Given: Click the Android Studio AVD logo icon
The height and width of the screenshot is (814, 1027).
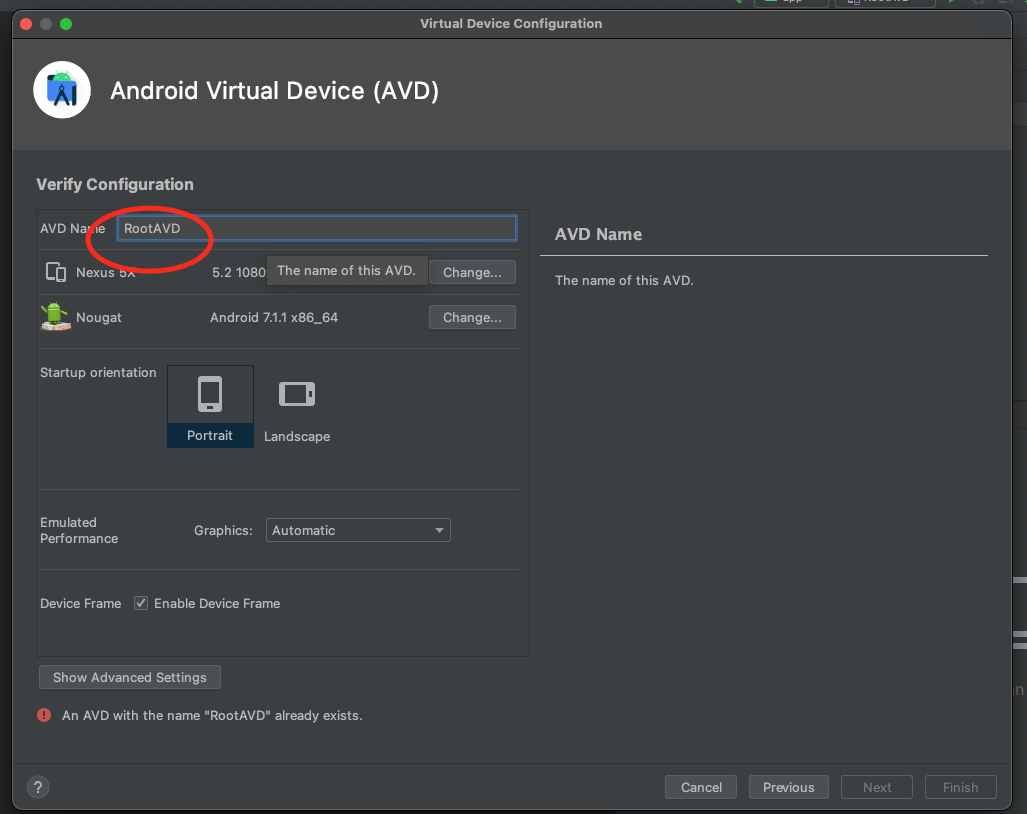Looking at the screenshot, I should [62, 90].
